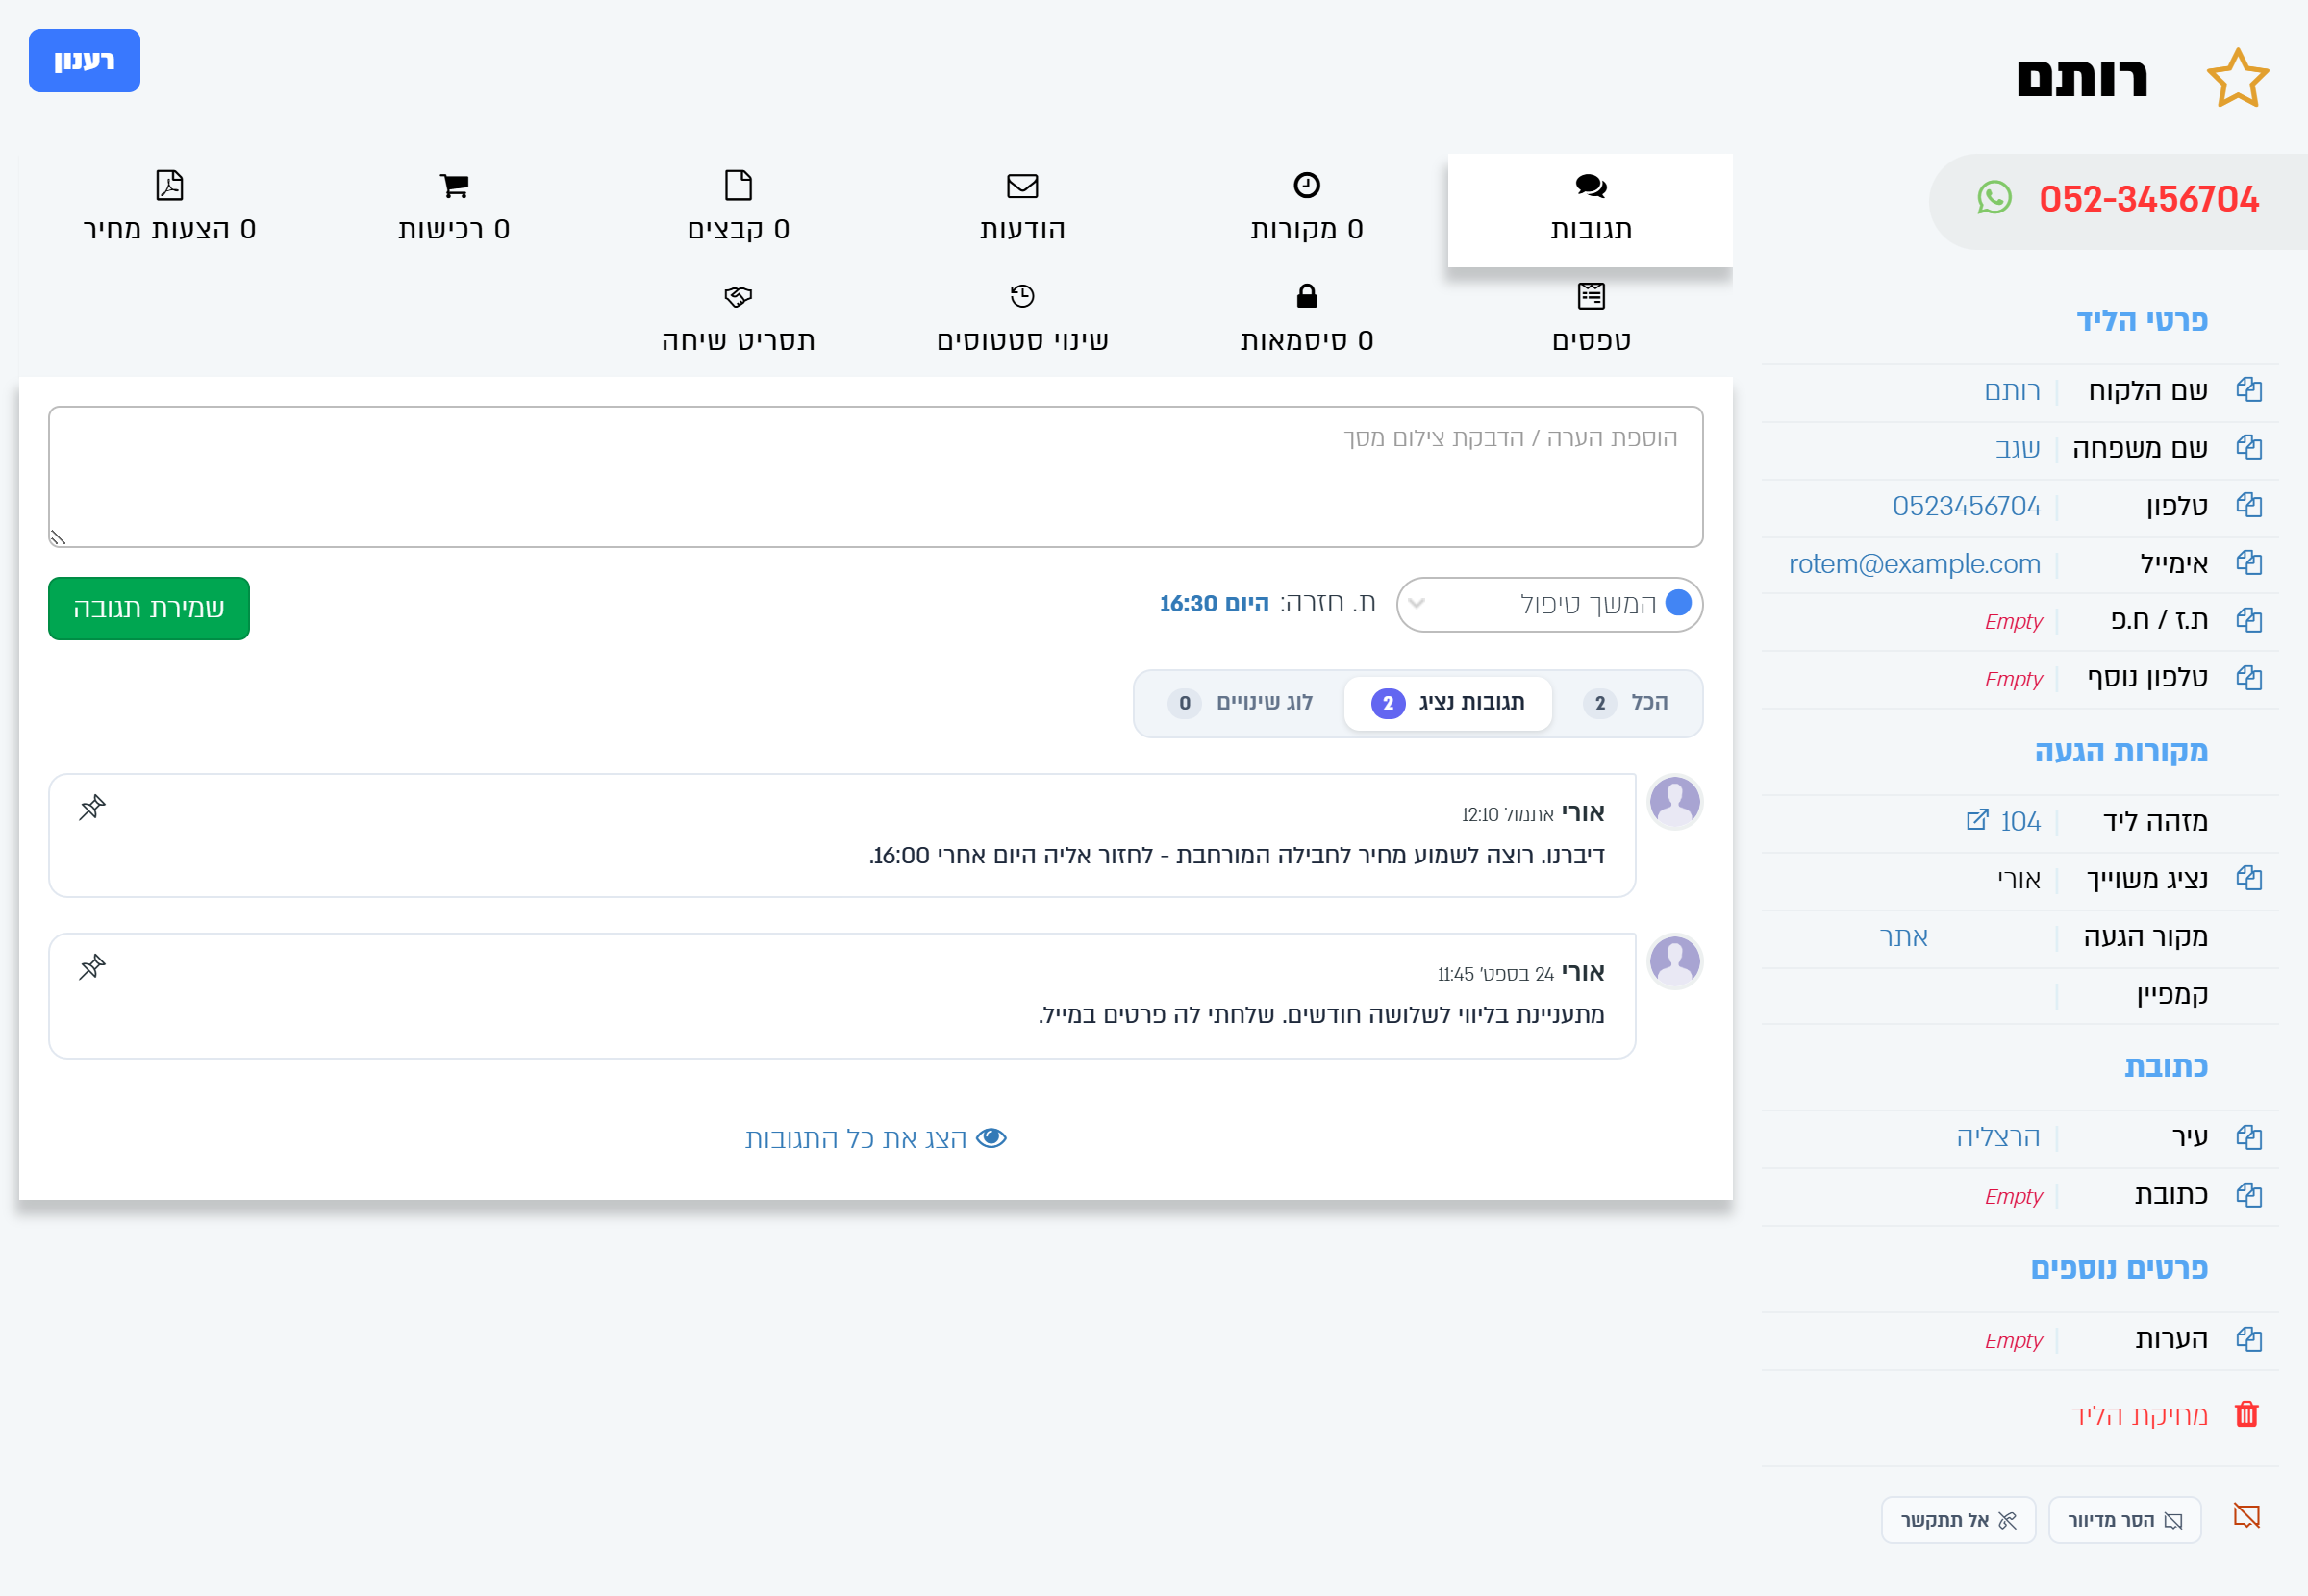
Task: Open the 0 קבצים tab
Action: coord(738,210)
